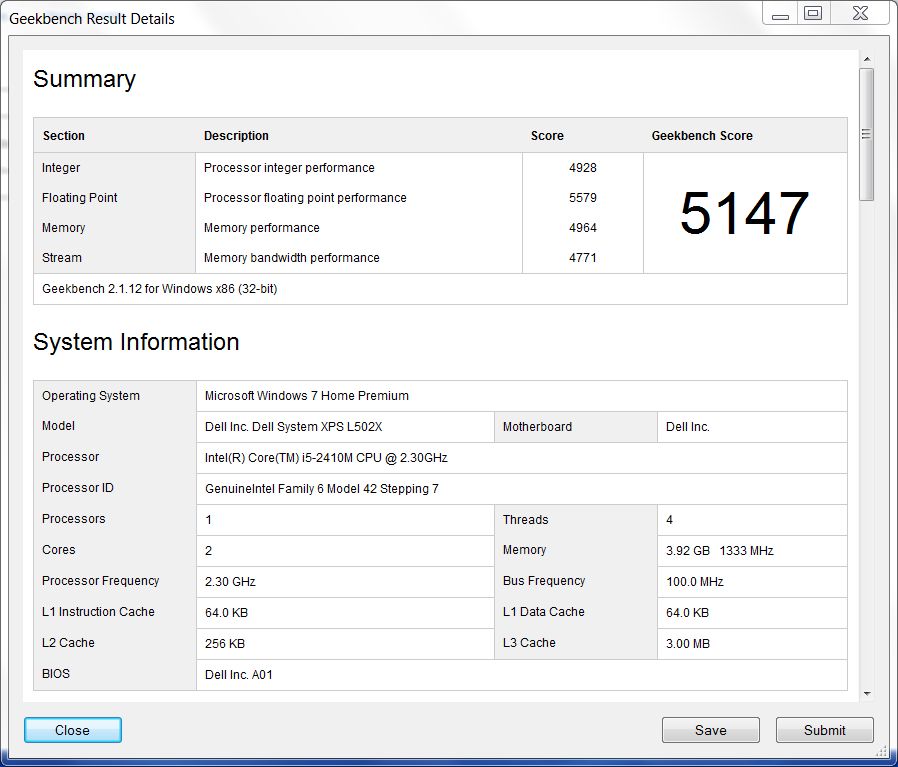The image size is (898, 767).
Task: Click the '100.0 MHz' bus frequency value
Action: [x=695, y=581]
